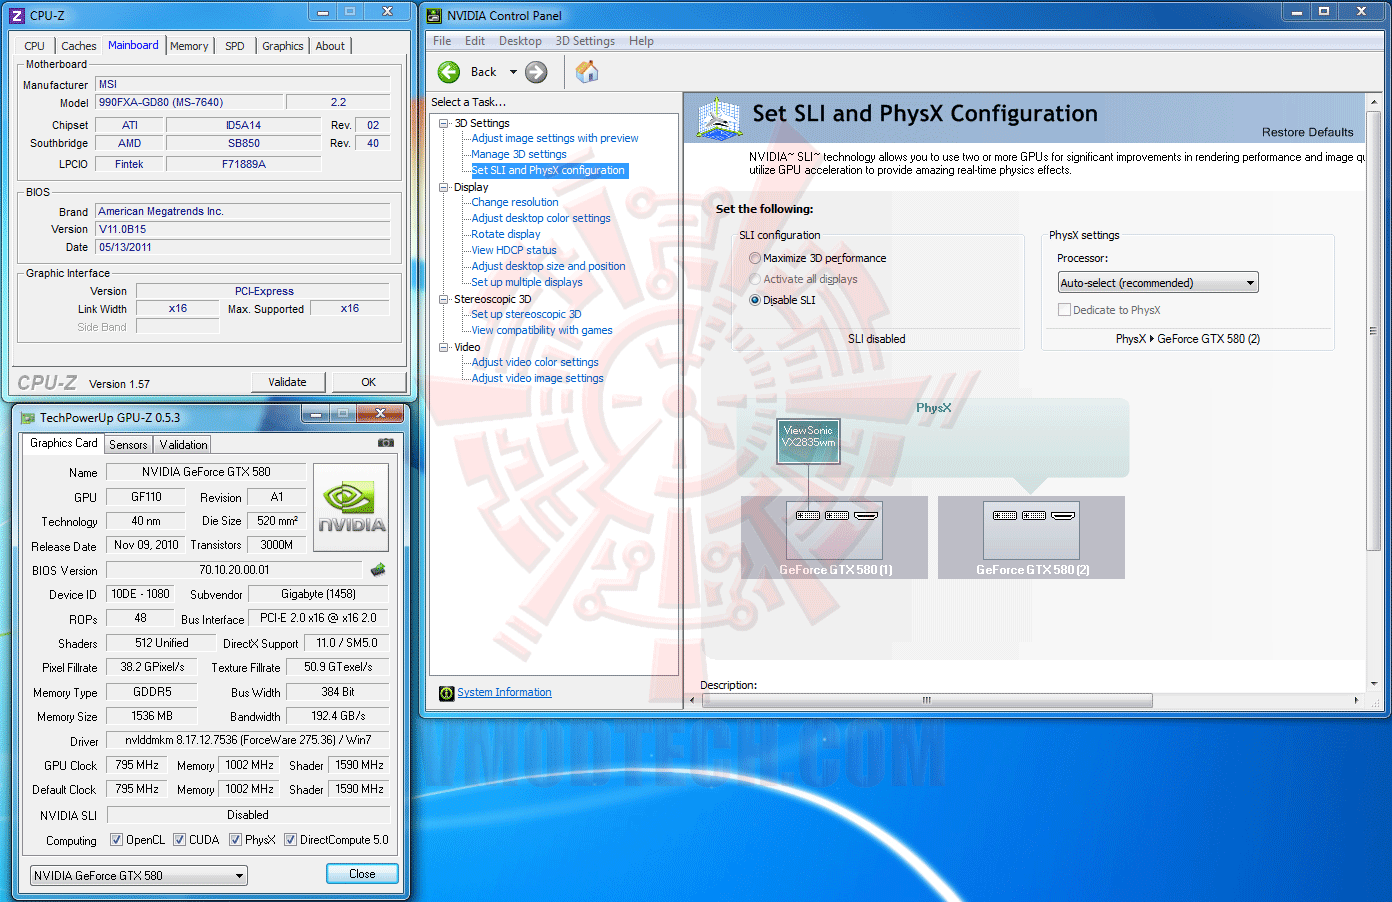Open Set up stereoscopic 3D task
This screenshot has height=902, width=1392.
[526, 314]
